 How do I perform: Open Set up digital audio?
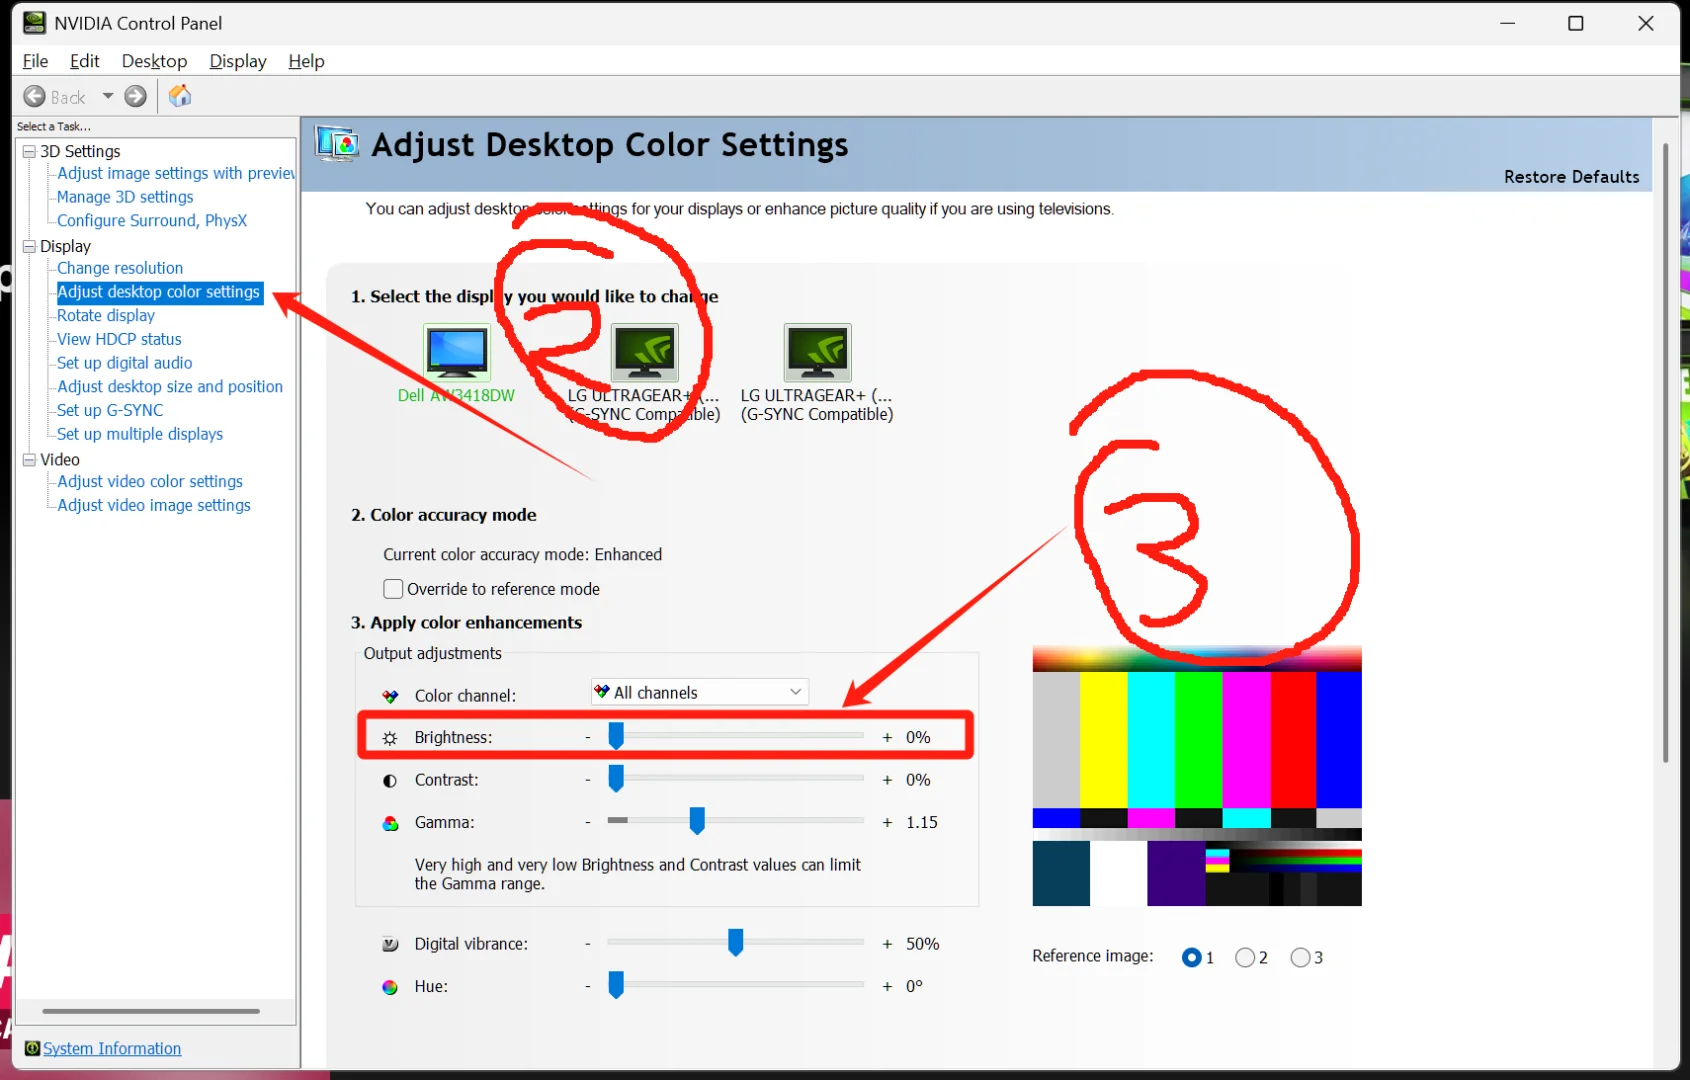(124, 363)
